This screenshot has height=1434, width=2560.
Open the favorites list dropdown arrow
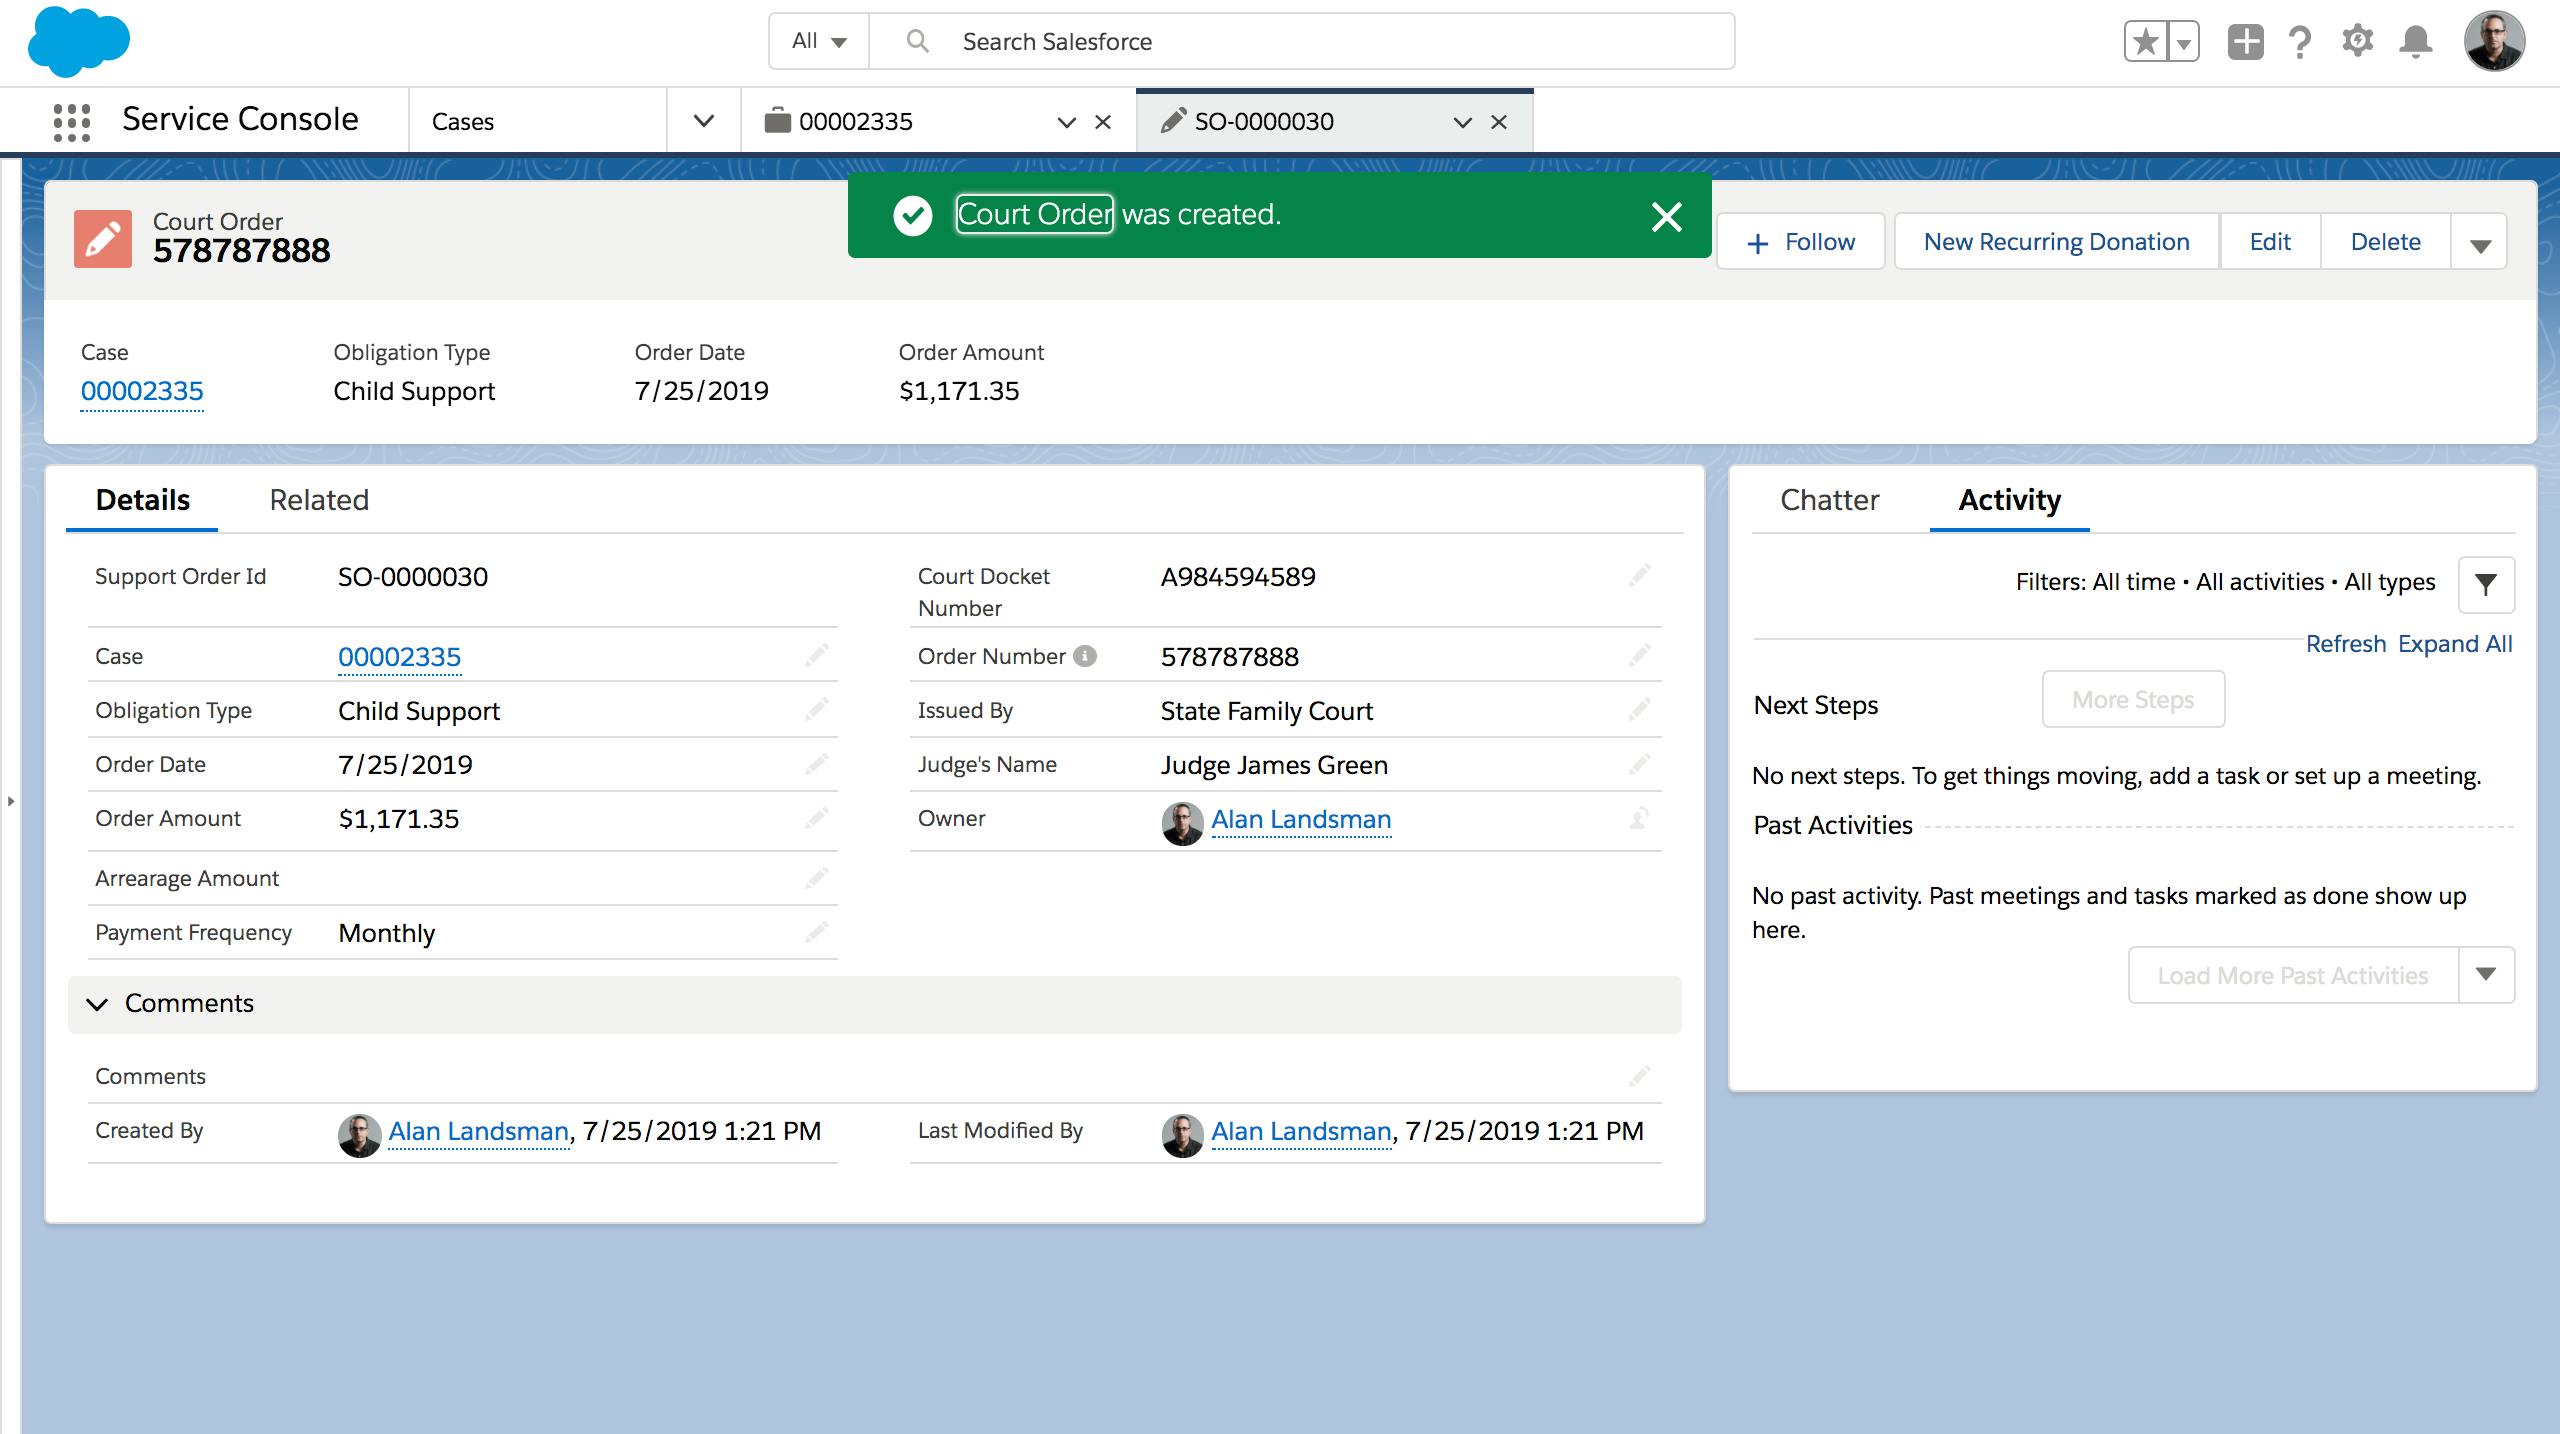(2184, 42)
